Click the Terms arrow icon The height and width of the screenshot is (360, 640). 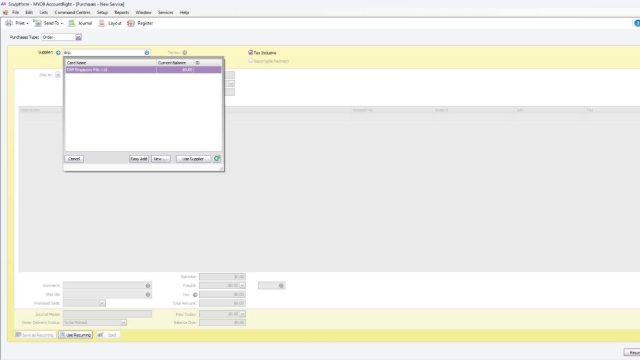(184, 53)
